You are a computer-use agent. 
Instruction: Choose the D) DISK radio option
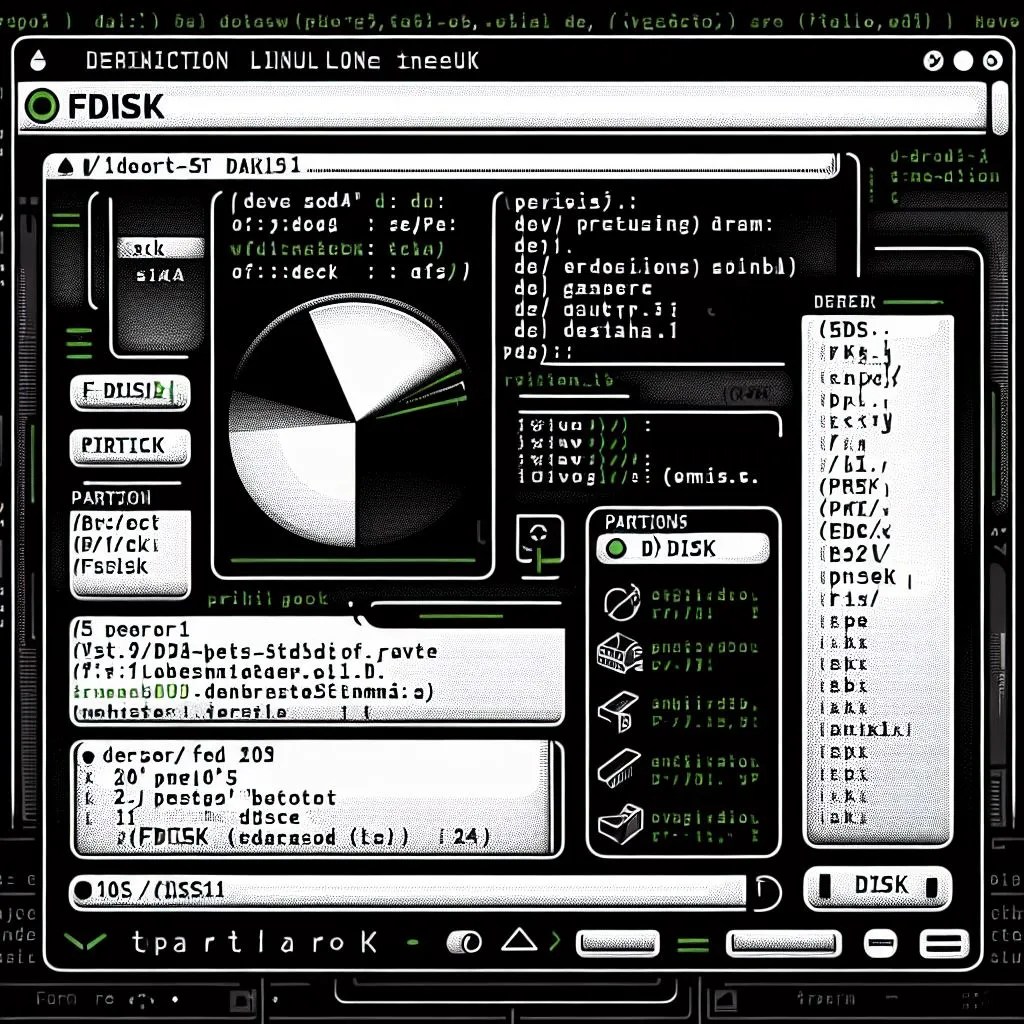682,548
